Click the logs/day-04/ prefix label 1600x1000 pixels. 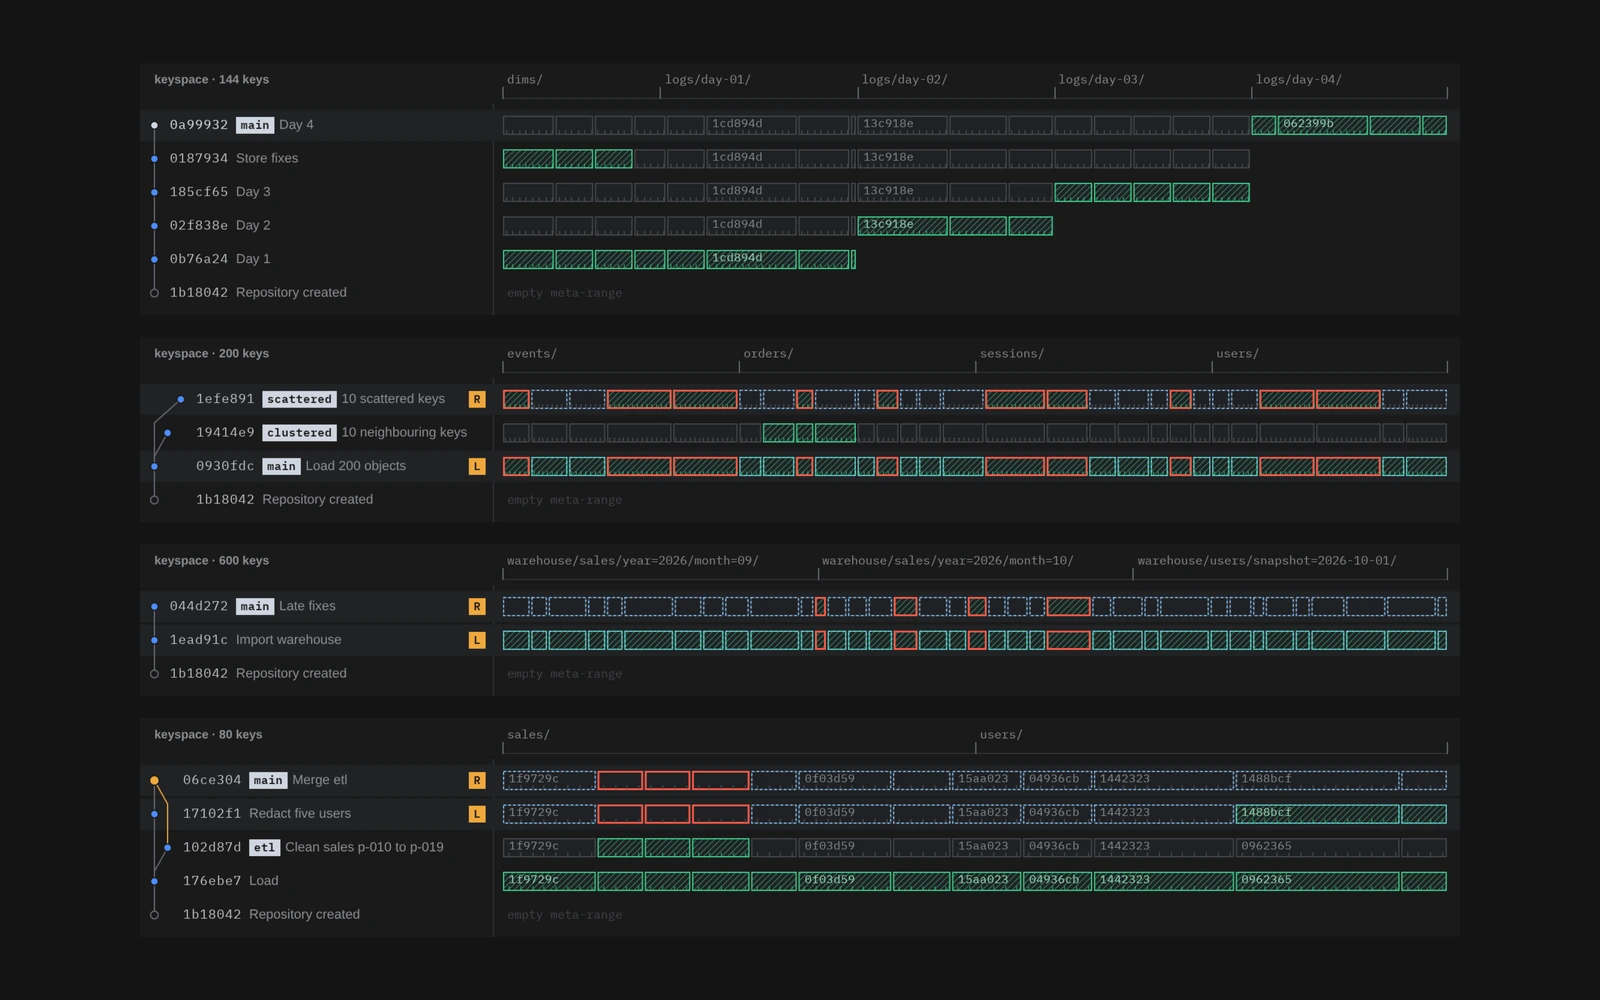[1298, 80]
